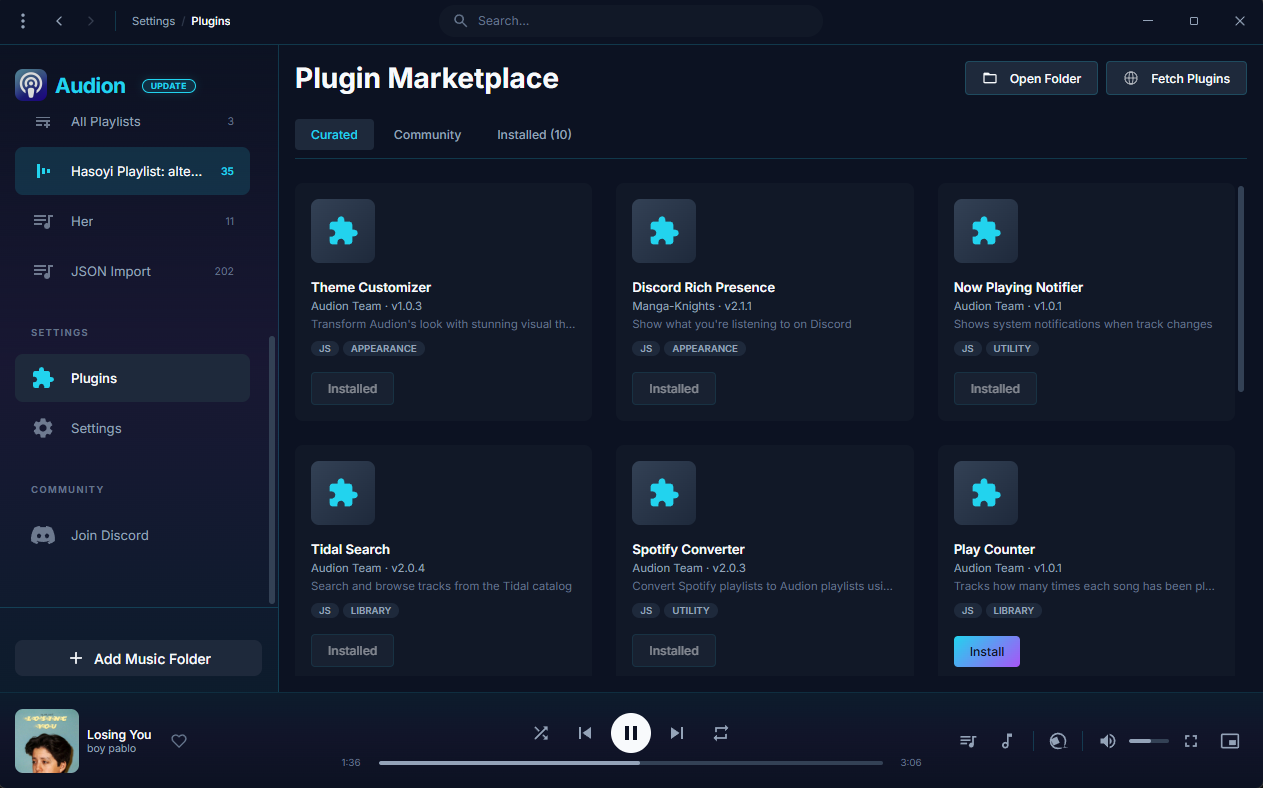This screenshot has height=788, width=1263.
Task: Select the Plugins puzzle piece icon
Action: (x=43, y=378)
